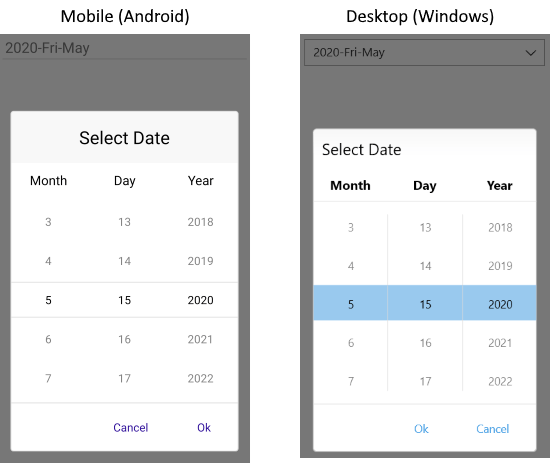This screenshot has width=550, height=466.
Task: Choose year 2022 in Android picker
Action: coord(200,379)
